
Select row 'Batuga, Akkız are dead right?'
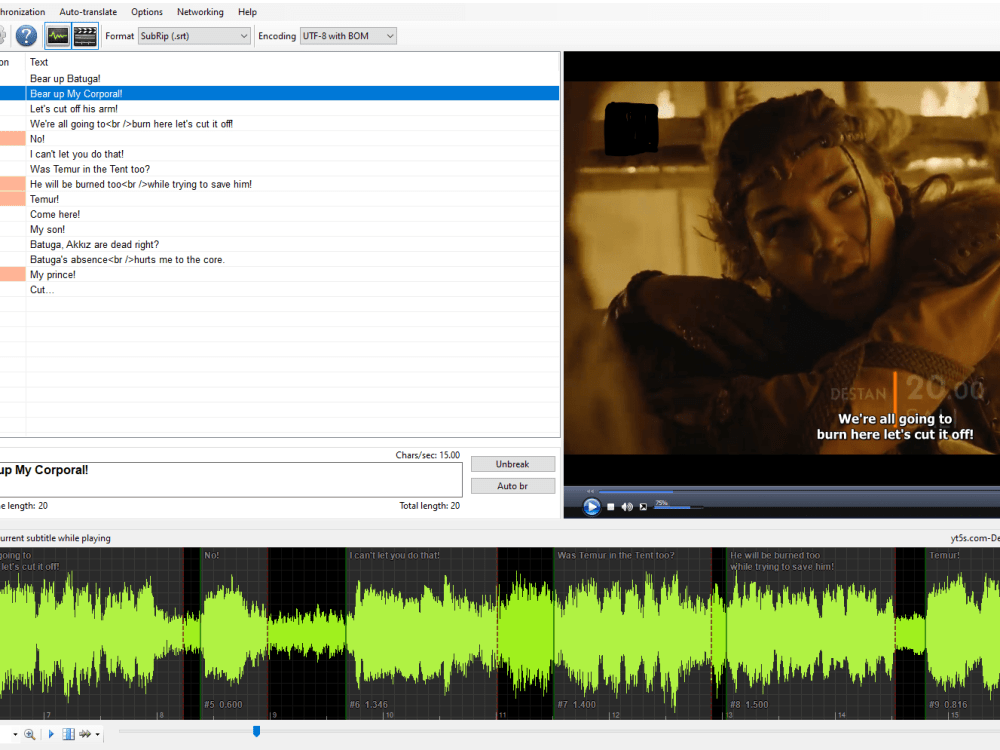click(279, 245)
